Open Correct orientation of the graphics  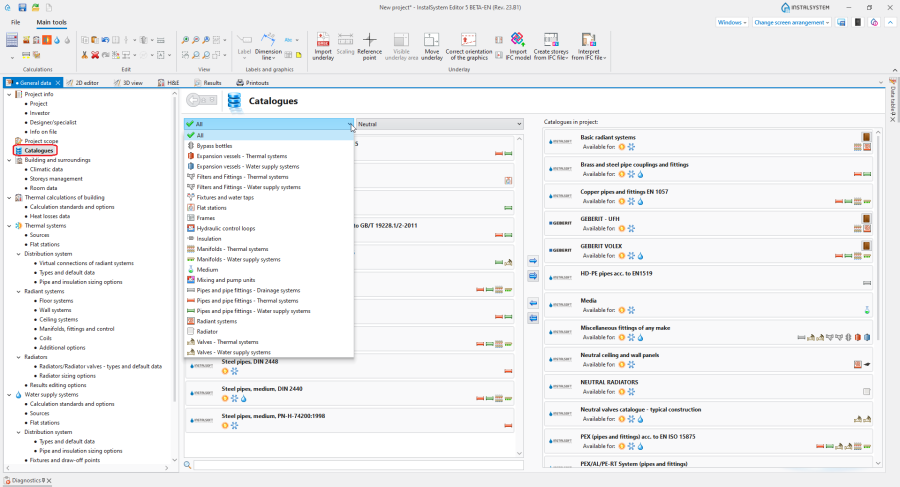[x=469, y=46]
